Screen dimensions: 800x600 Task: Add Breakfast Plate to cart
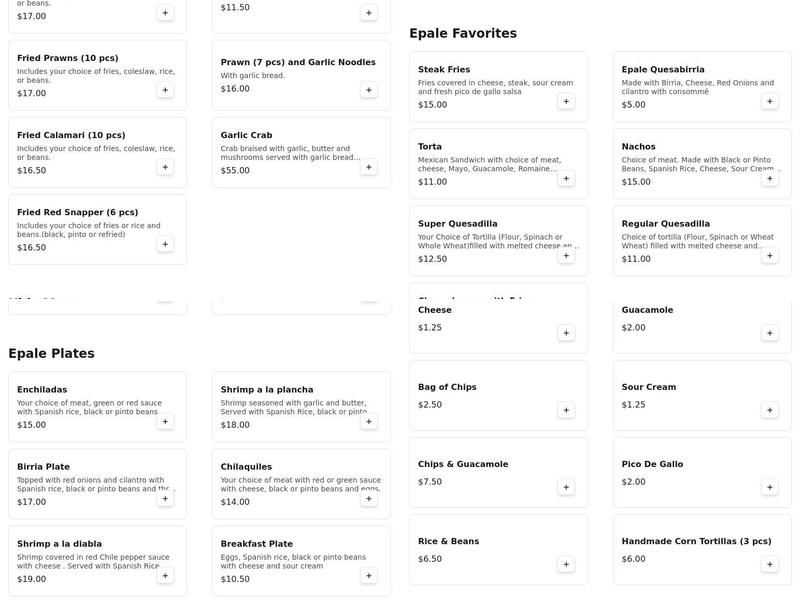369,575
